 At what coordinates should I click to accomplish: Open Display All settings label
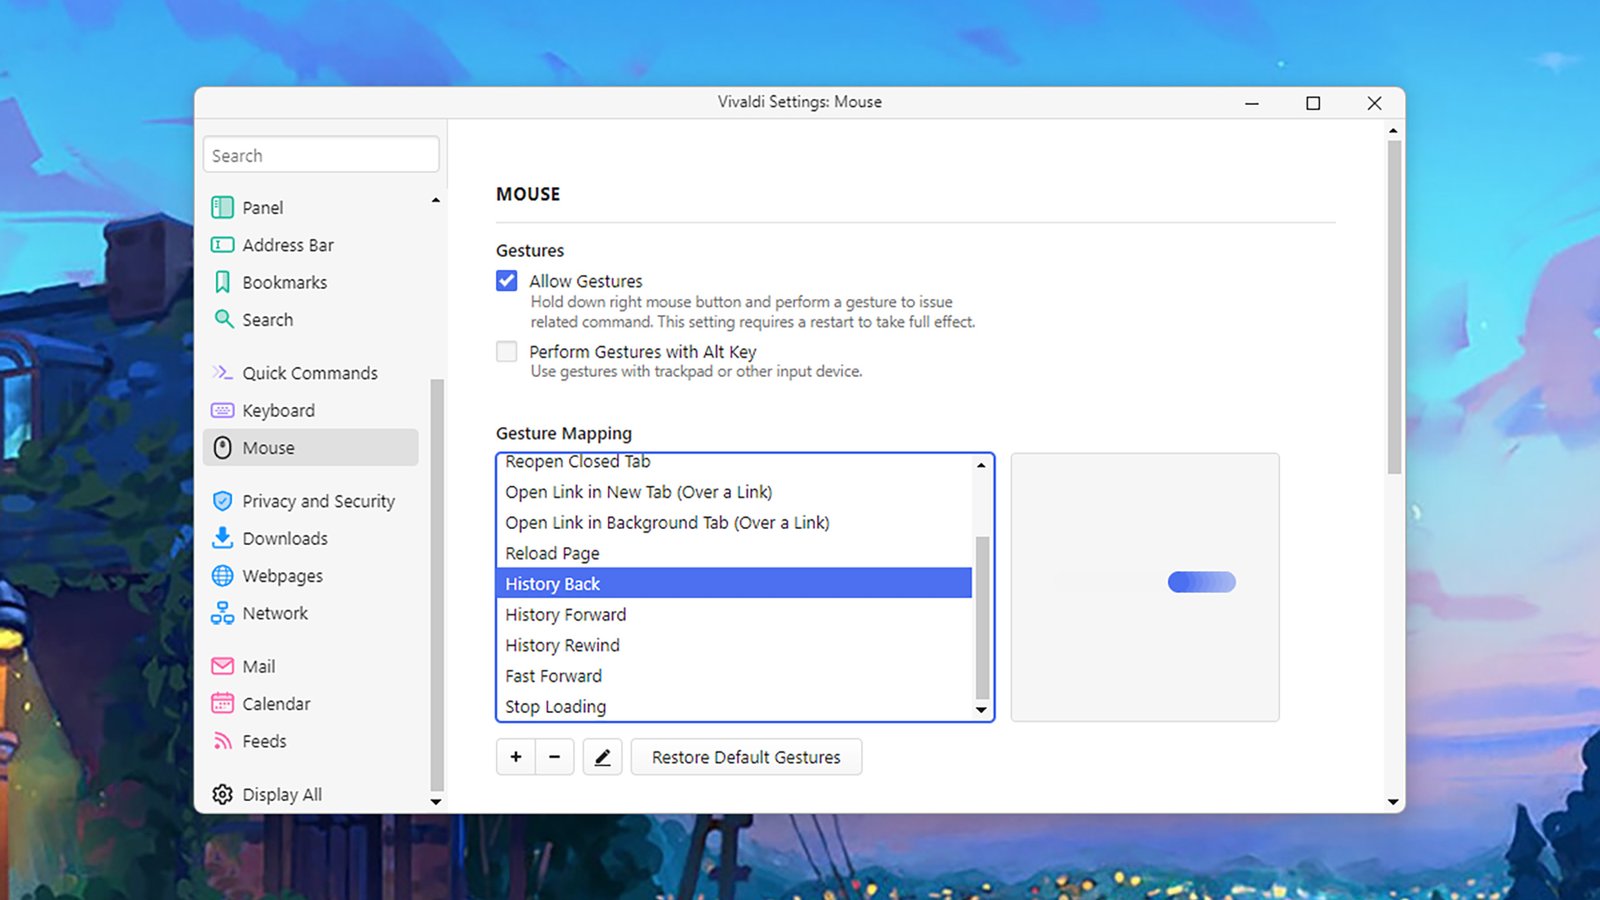coord(282,794)
